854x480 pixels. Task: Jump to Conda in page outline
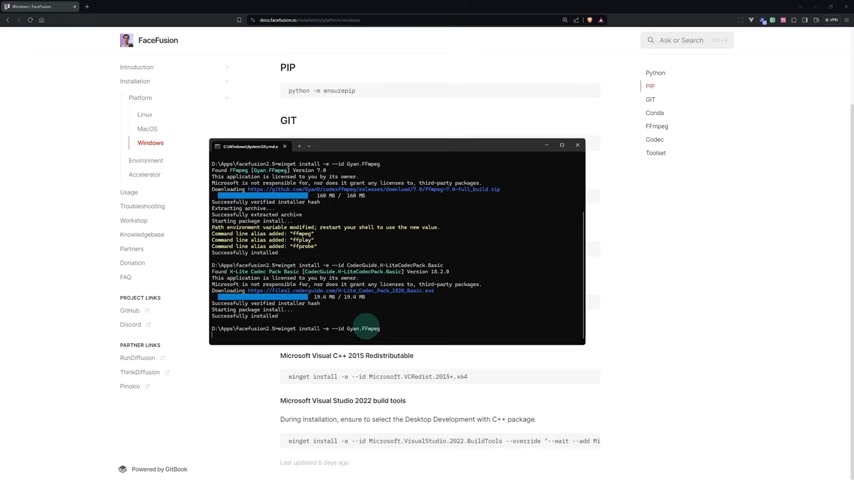654,113
